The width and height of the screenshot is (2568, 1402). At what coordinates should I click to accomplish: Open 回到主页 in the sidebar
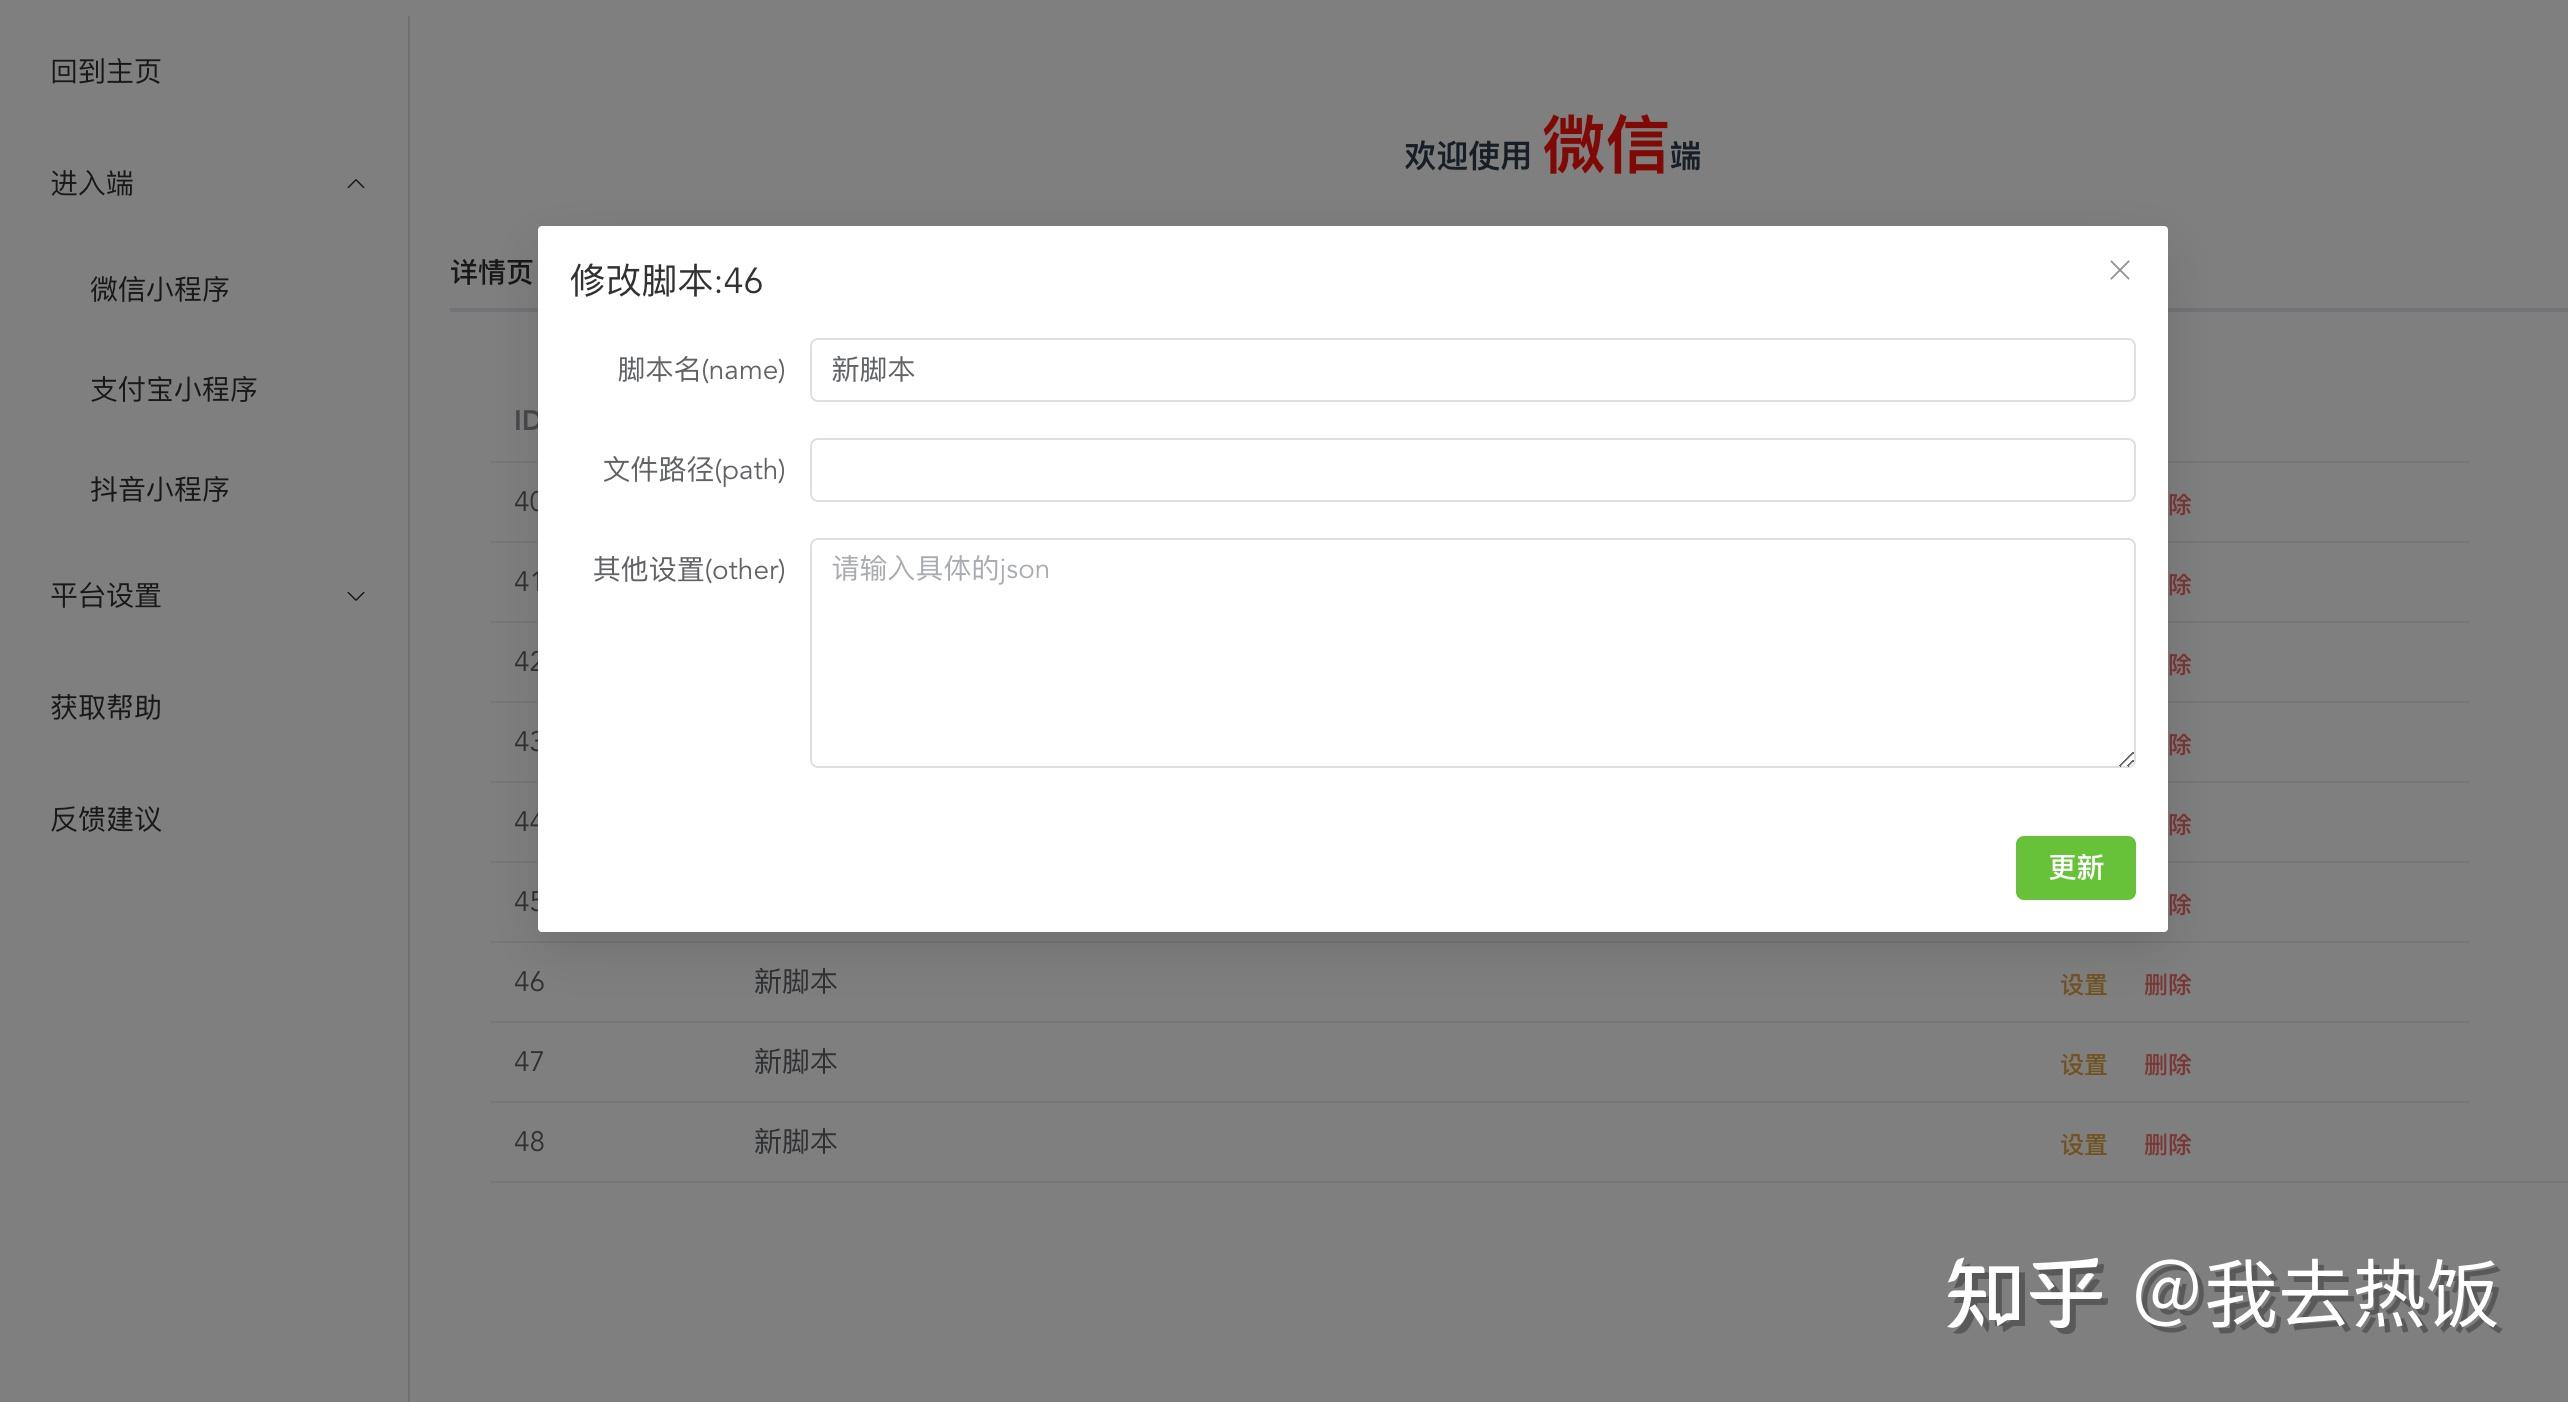(106, 72)
